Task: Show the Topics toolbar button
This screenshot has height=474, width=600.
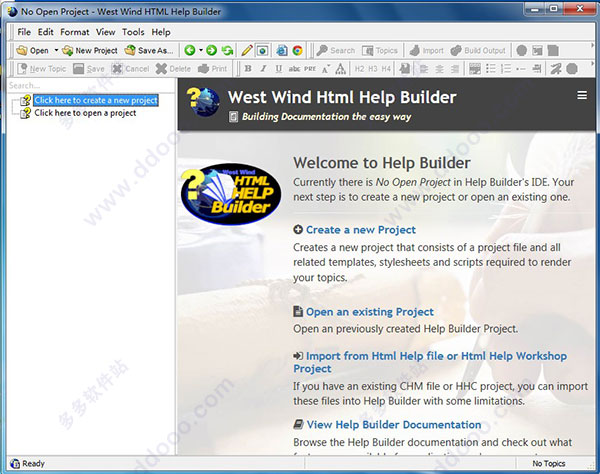Action: [x=380, y=50]
